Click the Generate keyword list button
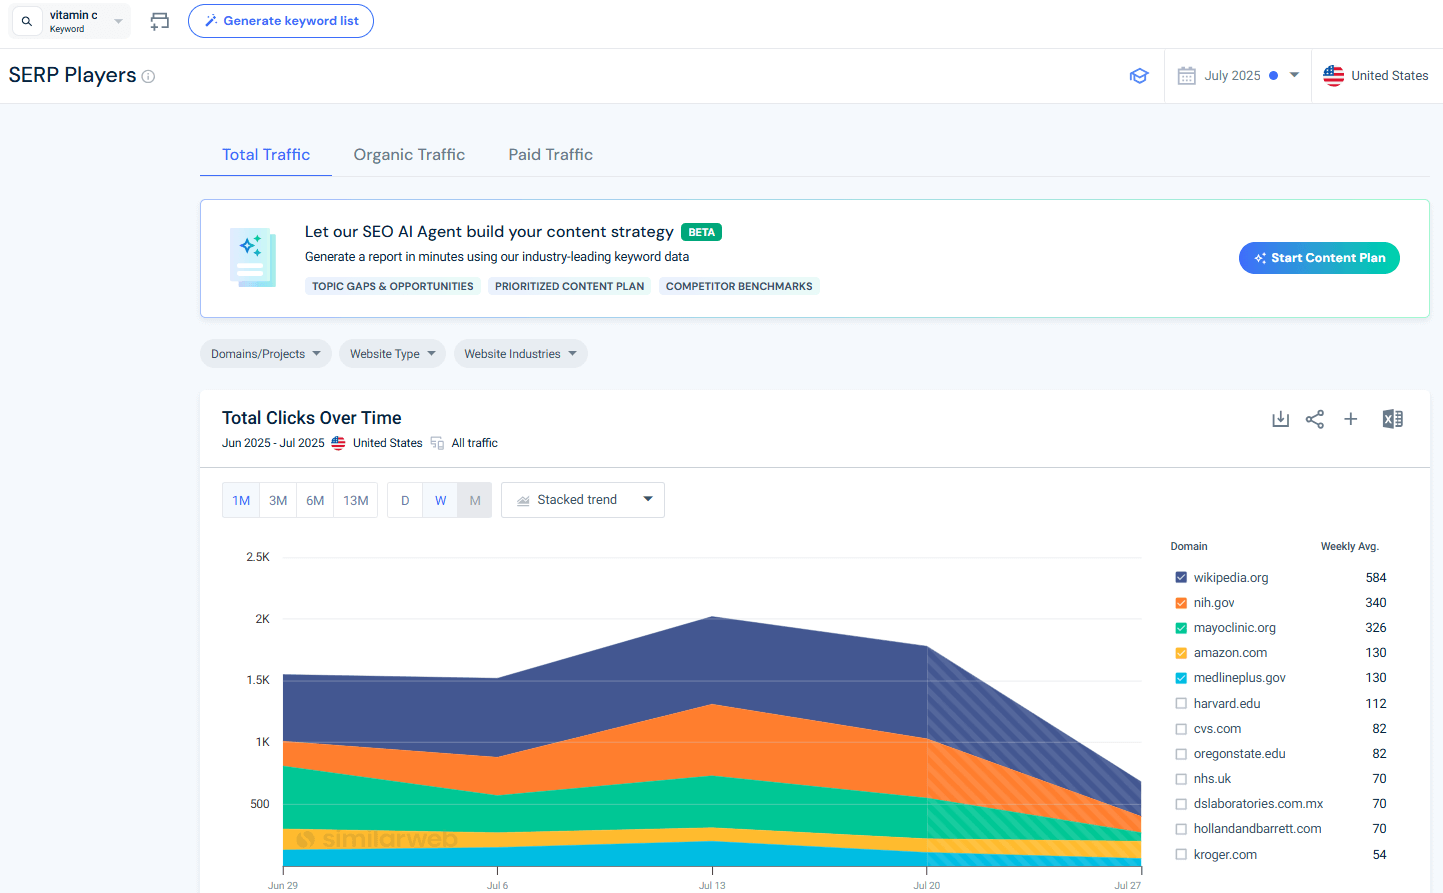The width and height of the screenshot is (1443, 893). (281, 21)
